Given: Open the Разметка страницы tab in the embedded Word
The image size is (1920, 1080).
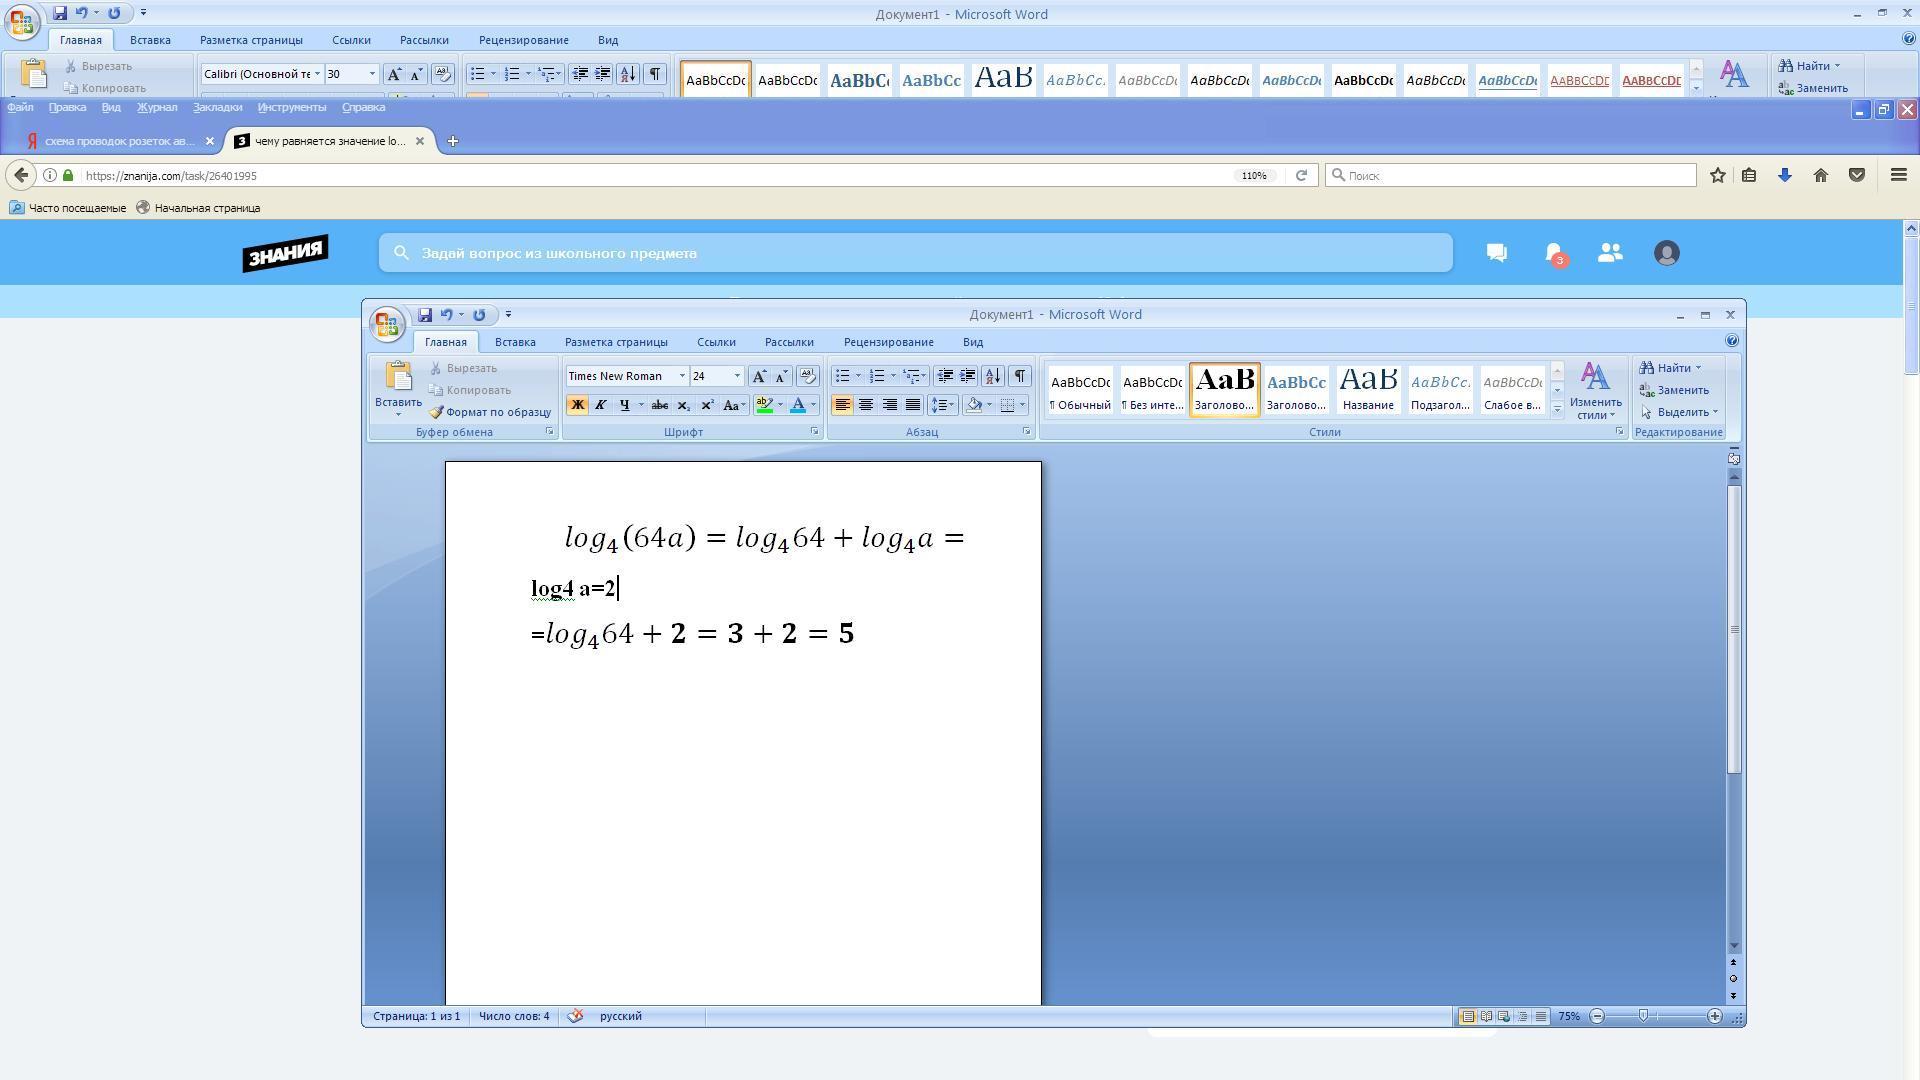Looking at the screenshot, I should pos(616,342).
